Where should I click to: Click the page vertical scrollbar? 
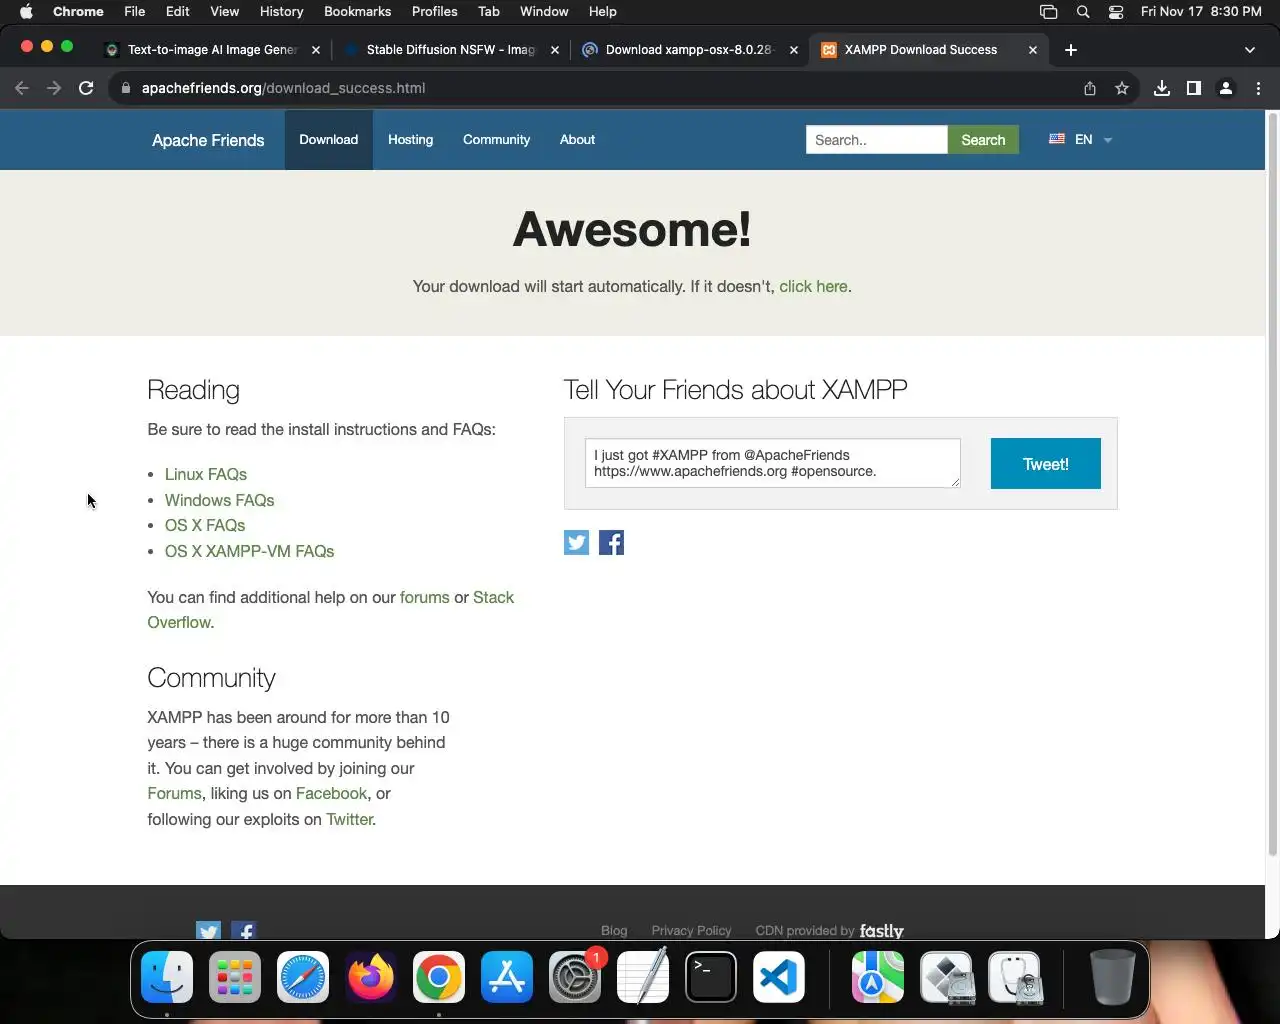(1273, 485)
